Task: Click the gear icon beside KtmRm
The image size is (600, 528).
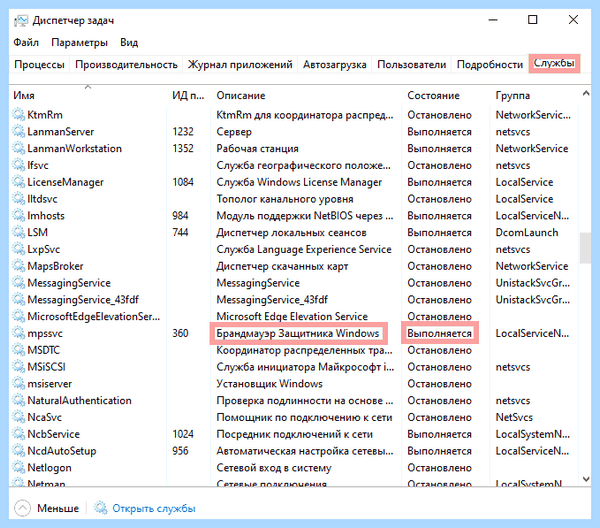Action: [x=18, y=114]
